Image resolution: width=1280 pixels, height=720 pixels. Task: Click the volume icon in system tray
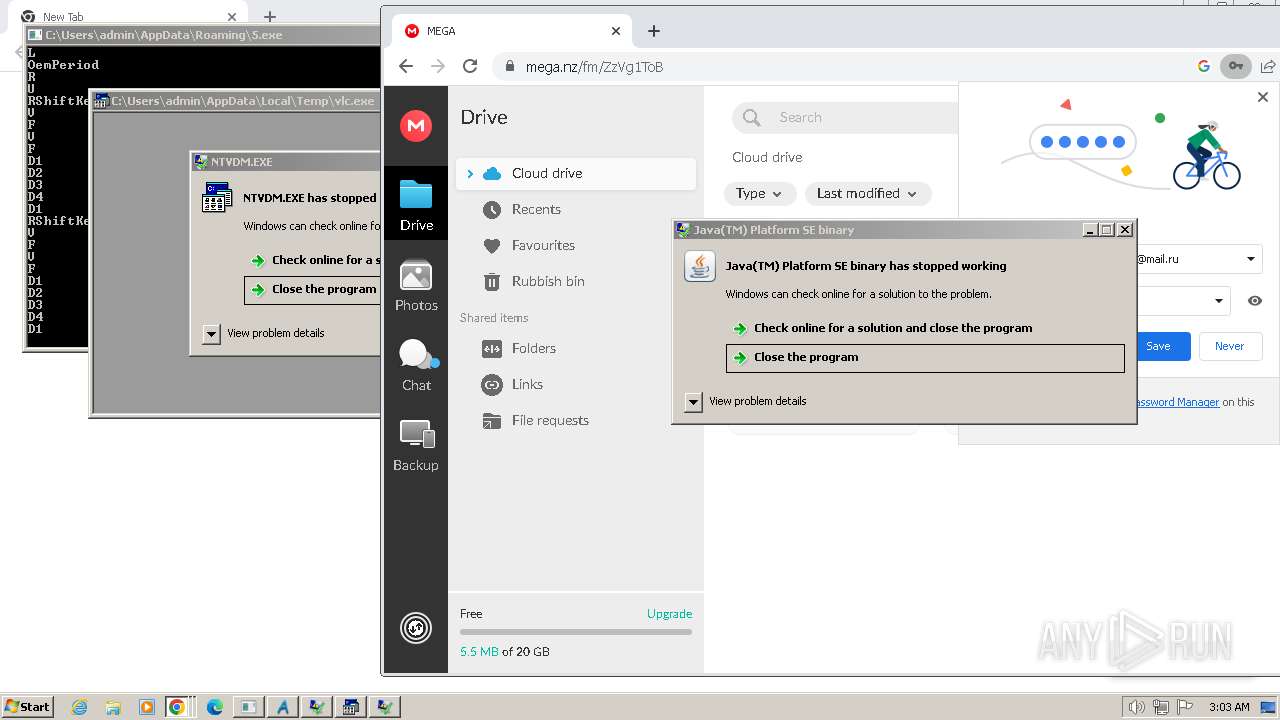click(1136, 707)
